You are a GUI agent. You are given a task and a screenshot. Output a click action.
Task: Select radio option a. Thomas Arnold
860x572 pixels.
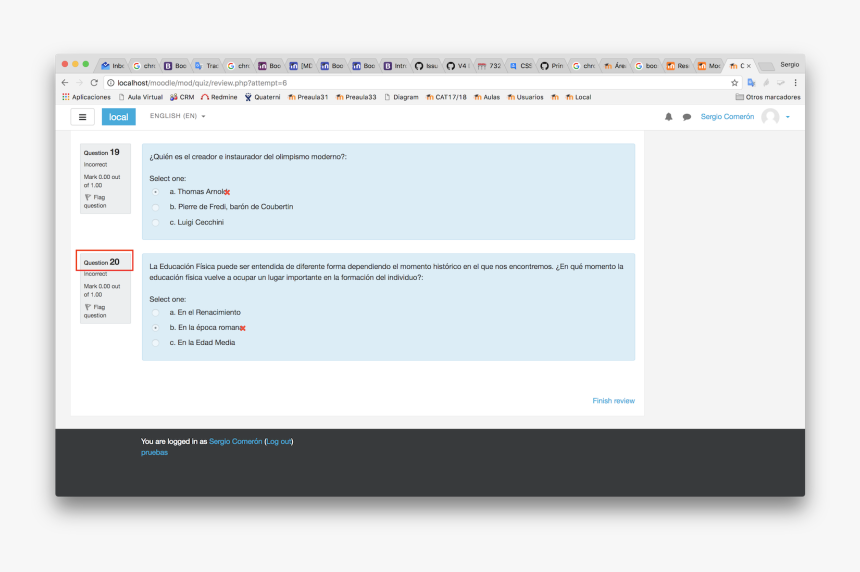(x=156, y=192)
